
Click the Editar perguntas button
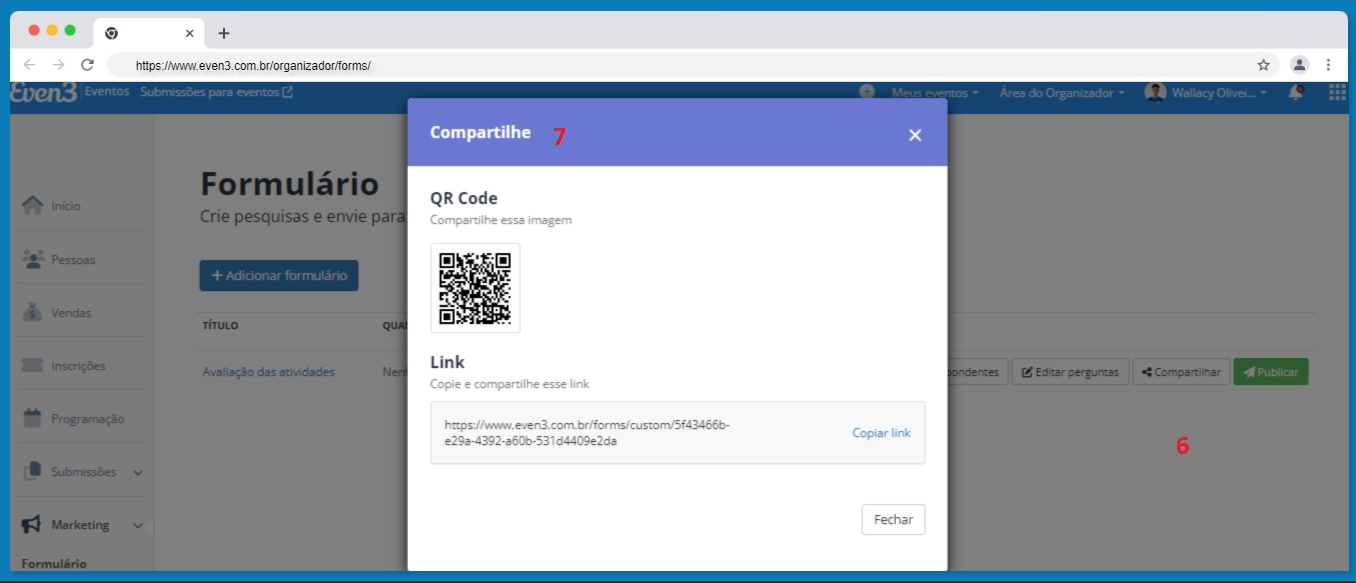pyautogui.click(x=1071, y=372)
